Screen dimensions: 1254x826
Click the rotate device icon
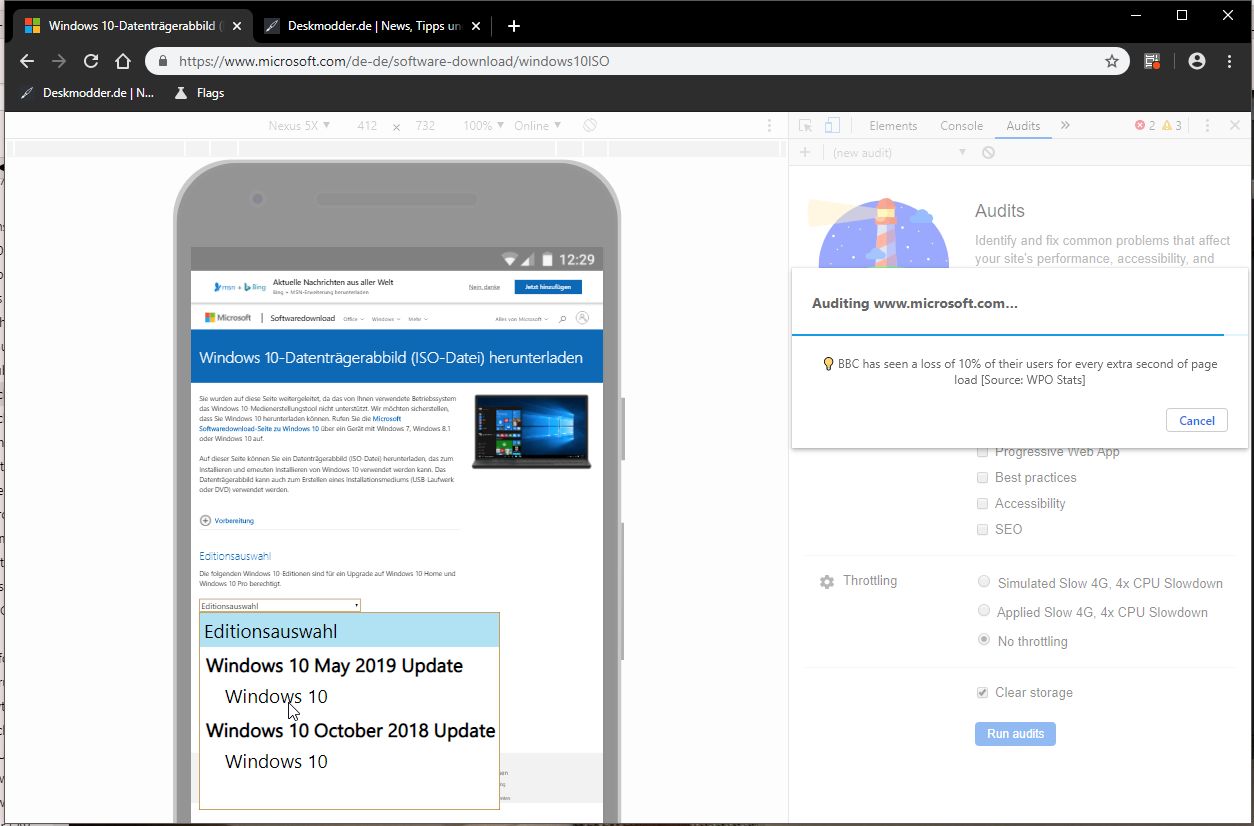tap(590, 126)
